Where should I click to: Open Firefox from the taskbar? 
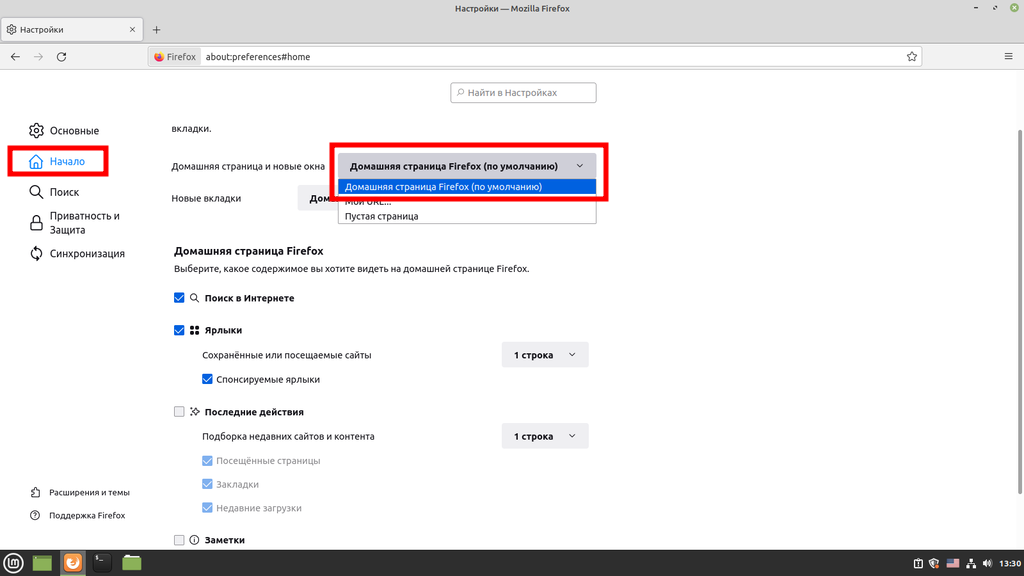72,563
